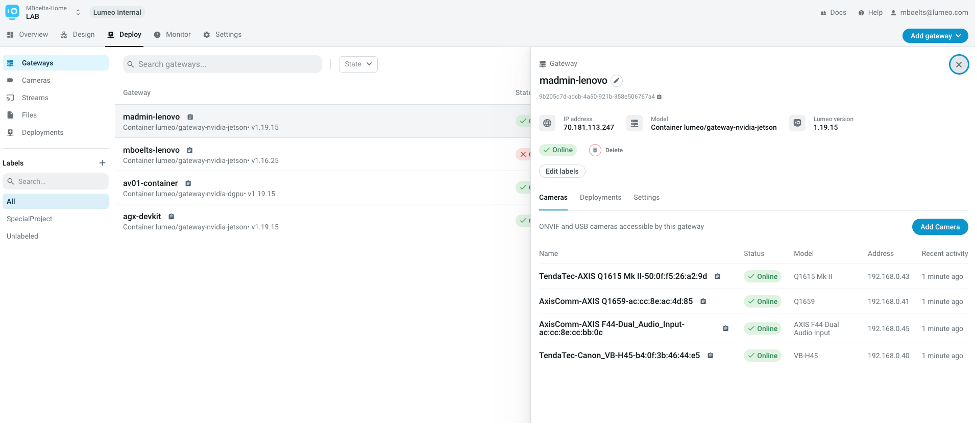
Task: Edit the madmin-lenovo name with pencil icon
Action: point(616,80)
